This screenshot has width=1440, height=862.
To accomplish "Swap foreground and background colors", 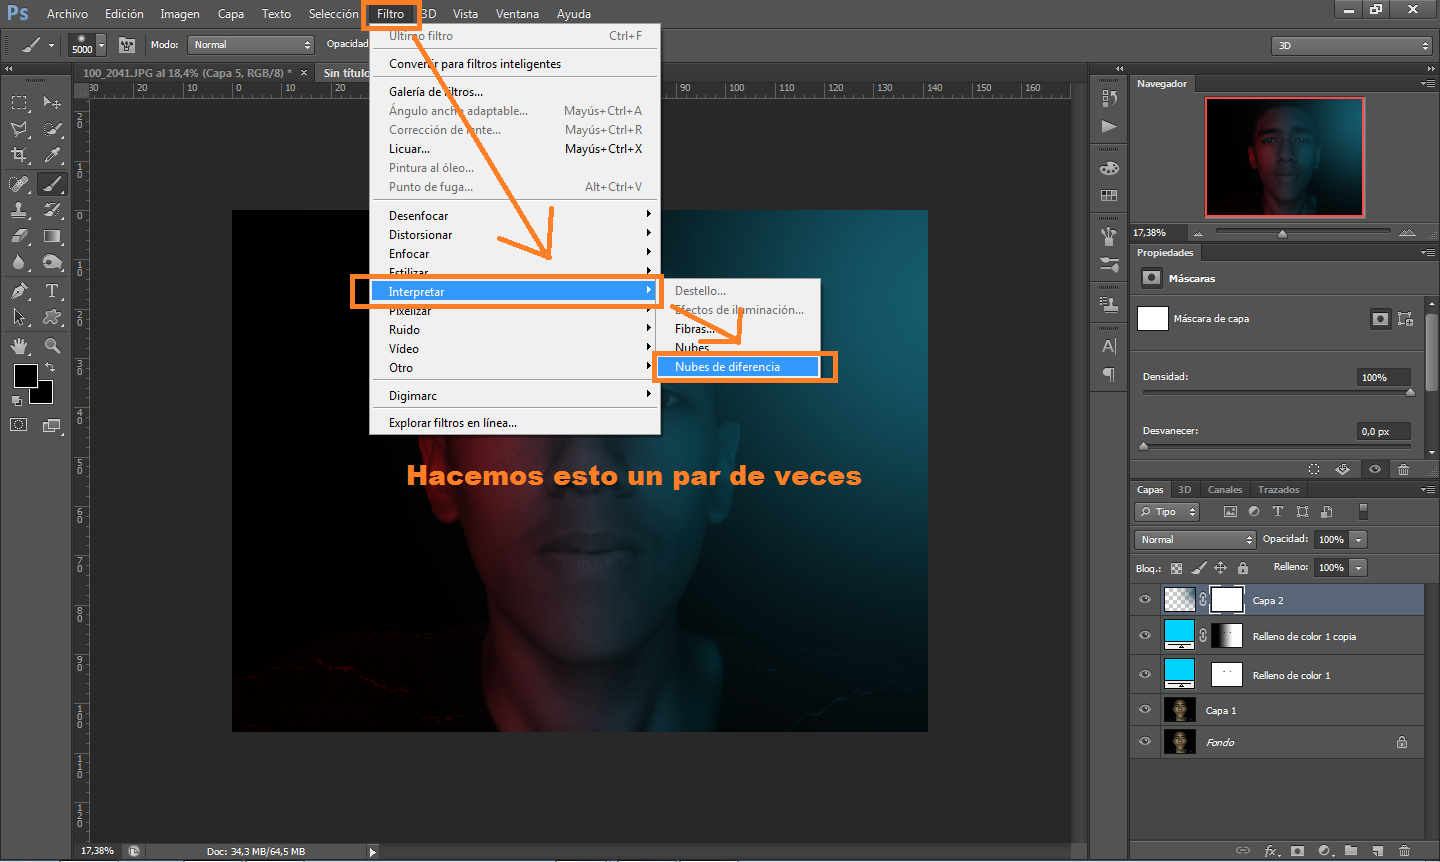I will (50, 368).
